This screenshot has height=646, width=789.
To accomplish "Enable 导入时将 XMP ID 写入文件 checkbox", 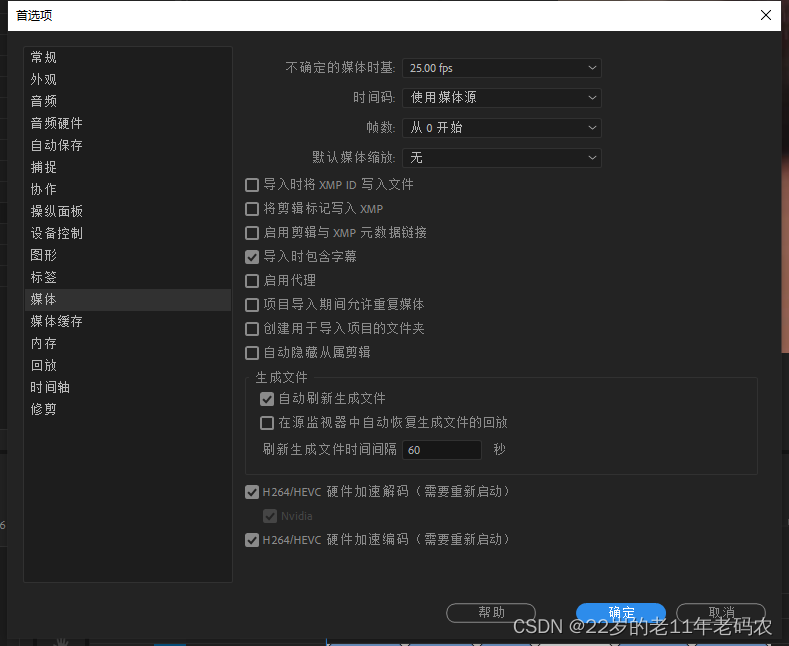I will (x=252, y=185).
